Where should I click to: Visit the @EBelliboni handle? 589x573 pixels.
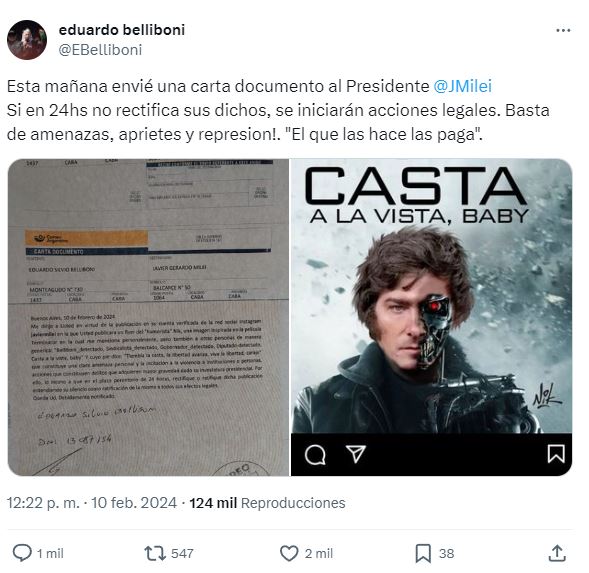[x=100, y=50]
